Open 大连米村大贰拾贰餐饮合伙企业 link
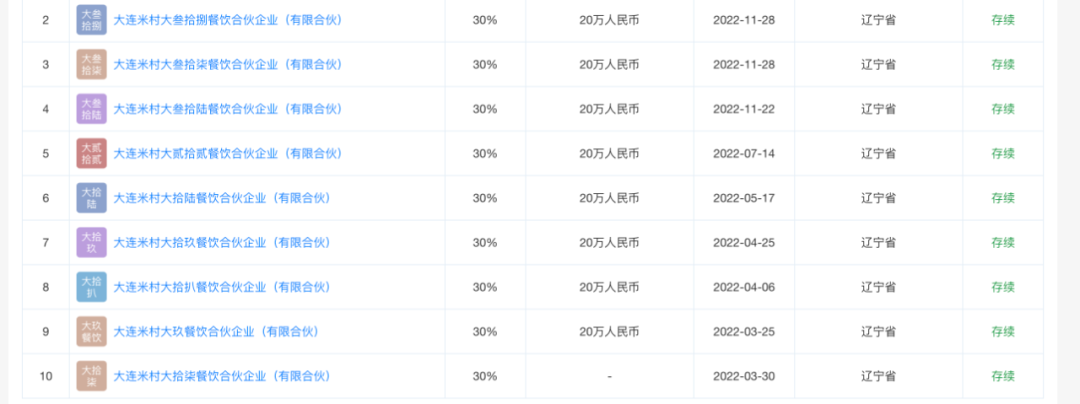 pyautogui.click(x=228, y=153)
